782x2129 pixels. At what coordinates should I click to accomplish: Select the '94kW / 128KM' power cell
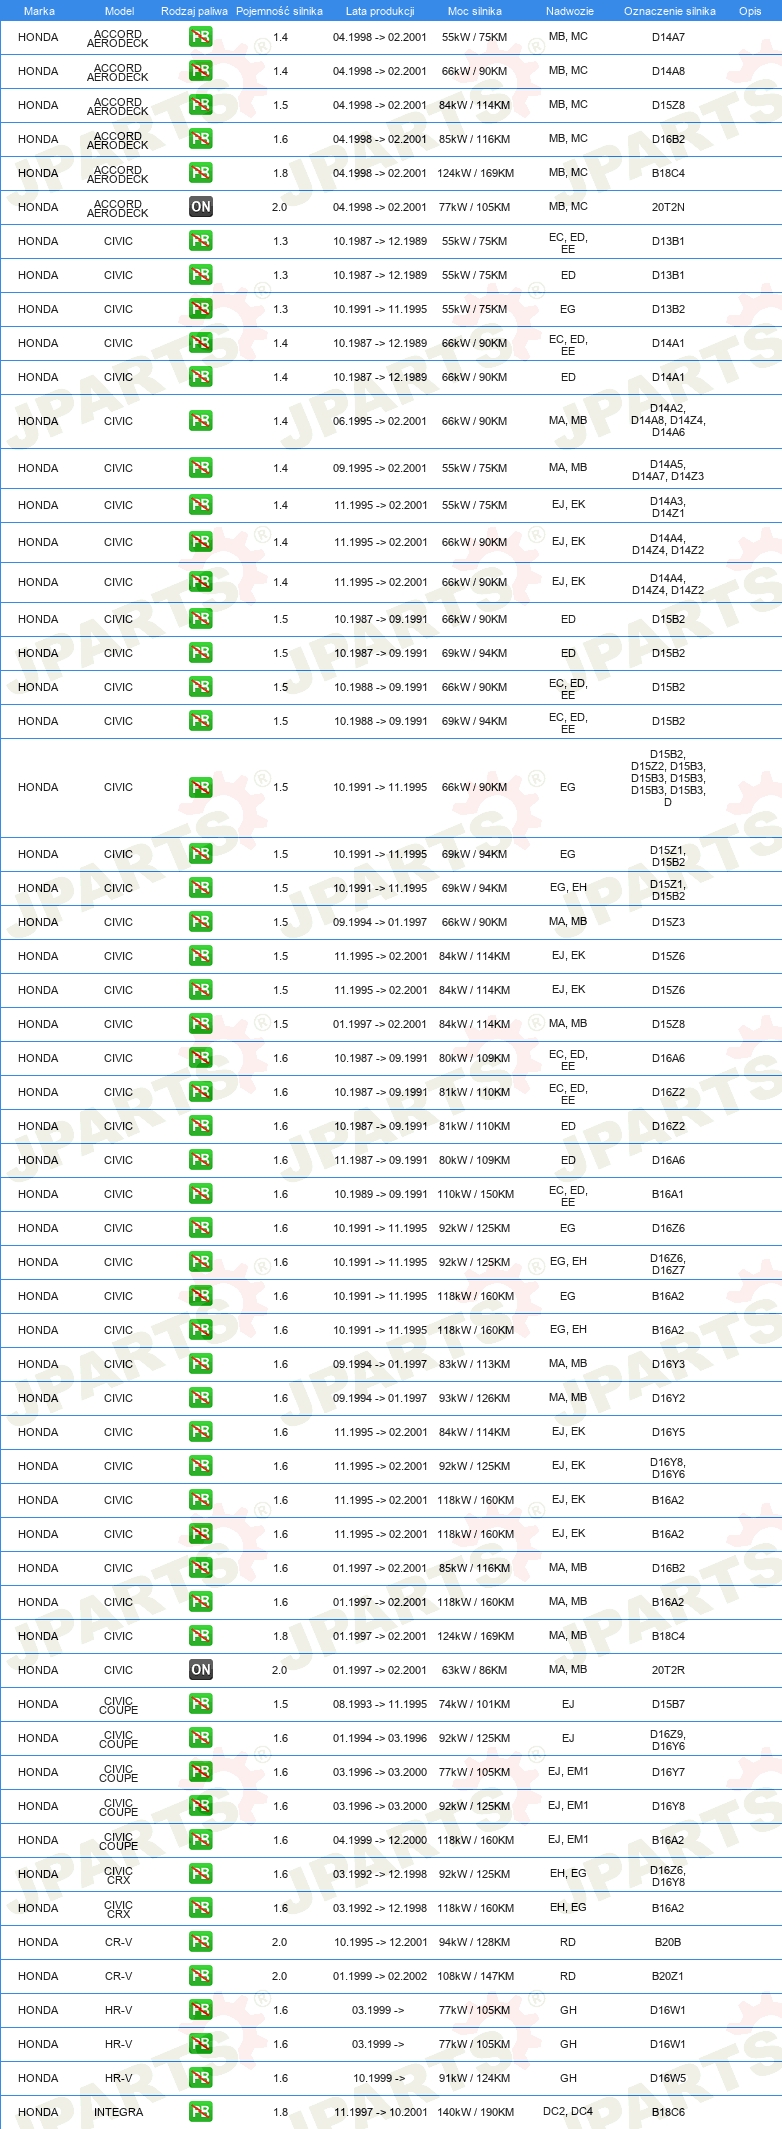[x=475, y=1942]
